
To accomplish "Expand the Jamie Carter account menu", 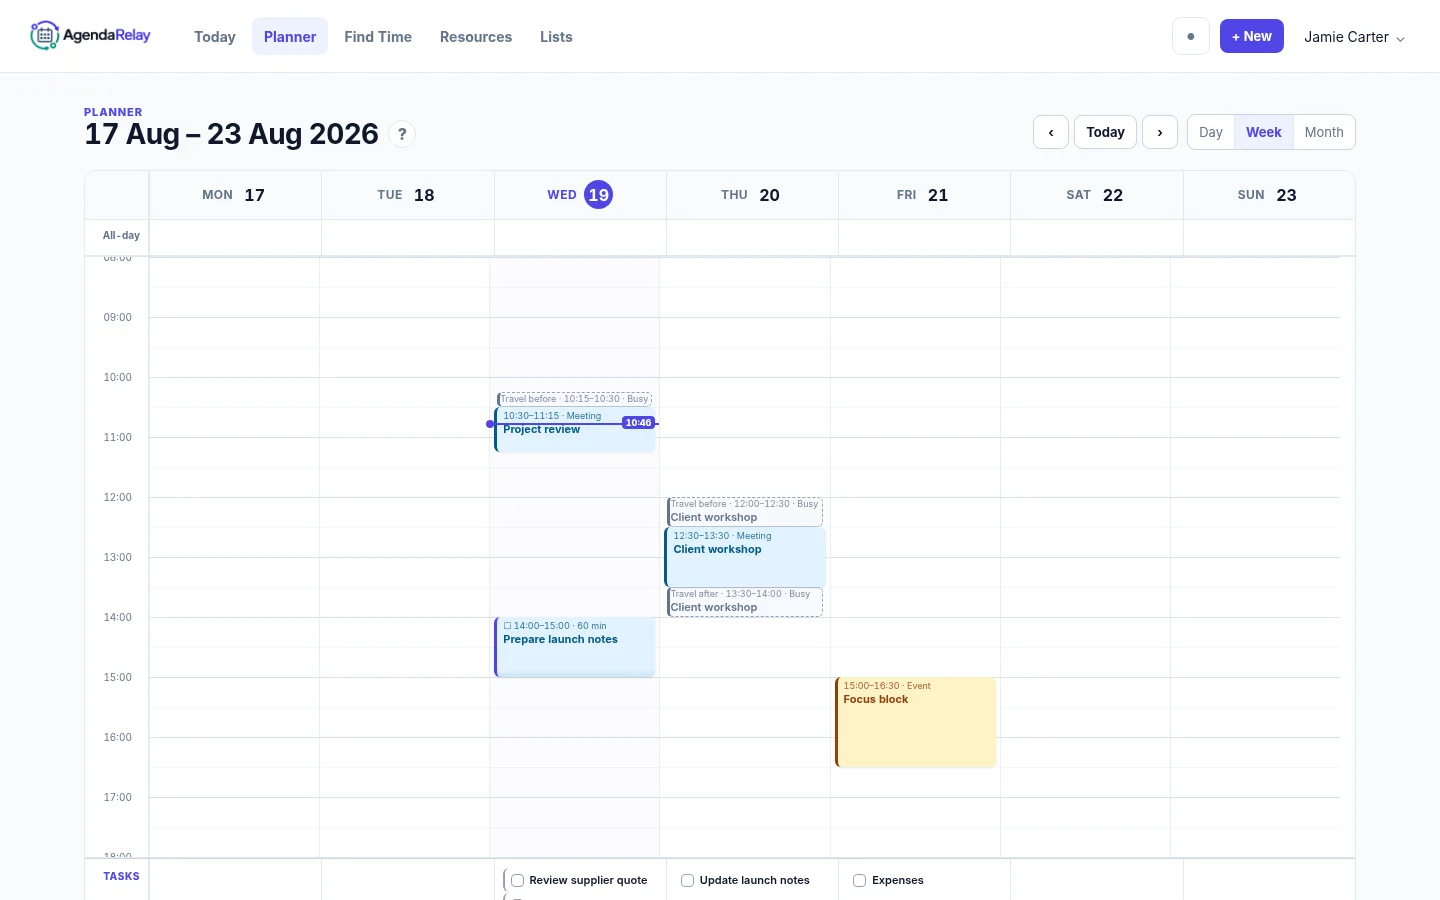I will 1354,37.
